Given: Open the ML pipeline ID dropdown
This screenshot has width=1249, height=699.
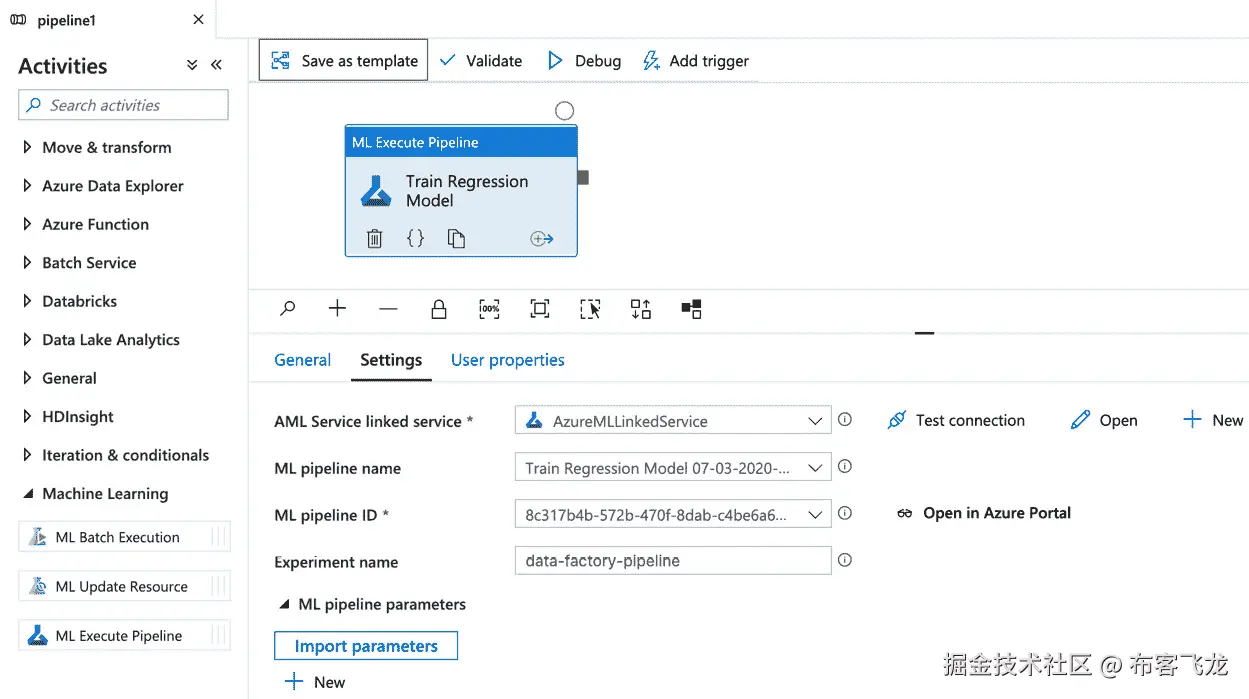Looking at the screenshot, I should click(x=816, y=513).
